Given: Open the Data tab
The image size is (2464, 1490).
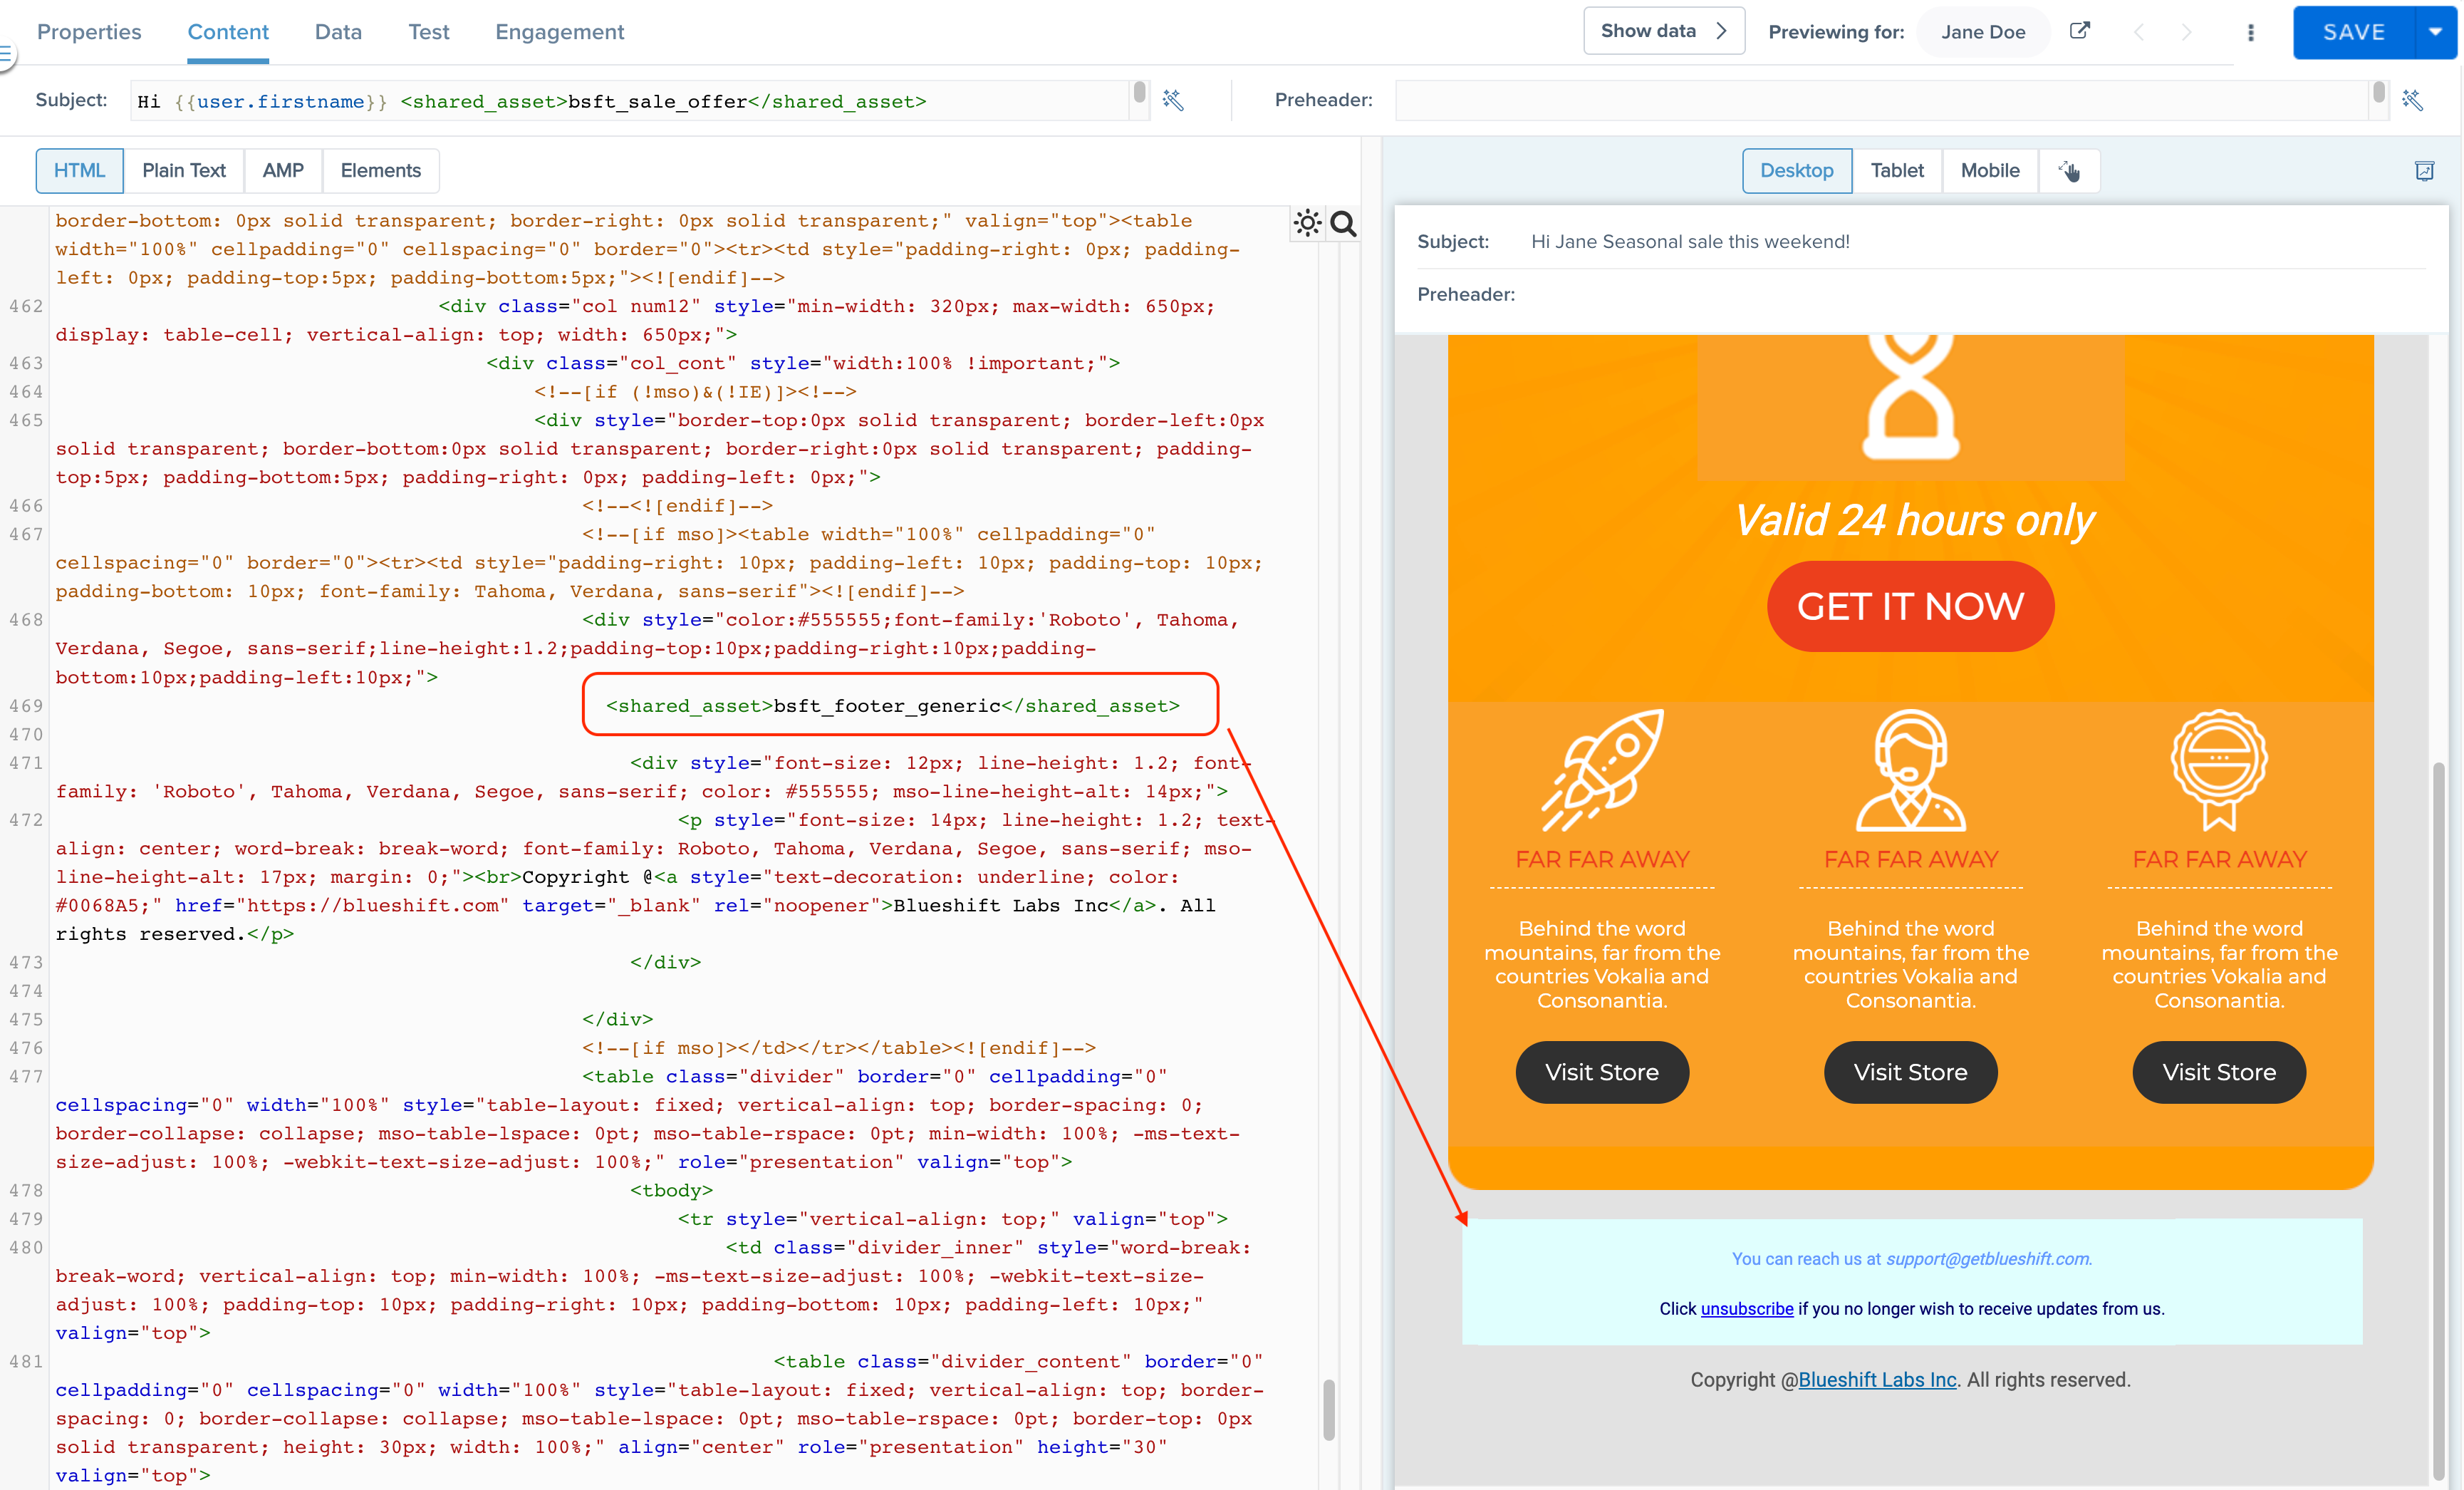Looking at the screenshot, I should [338, 32].
